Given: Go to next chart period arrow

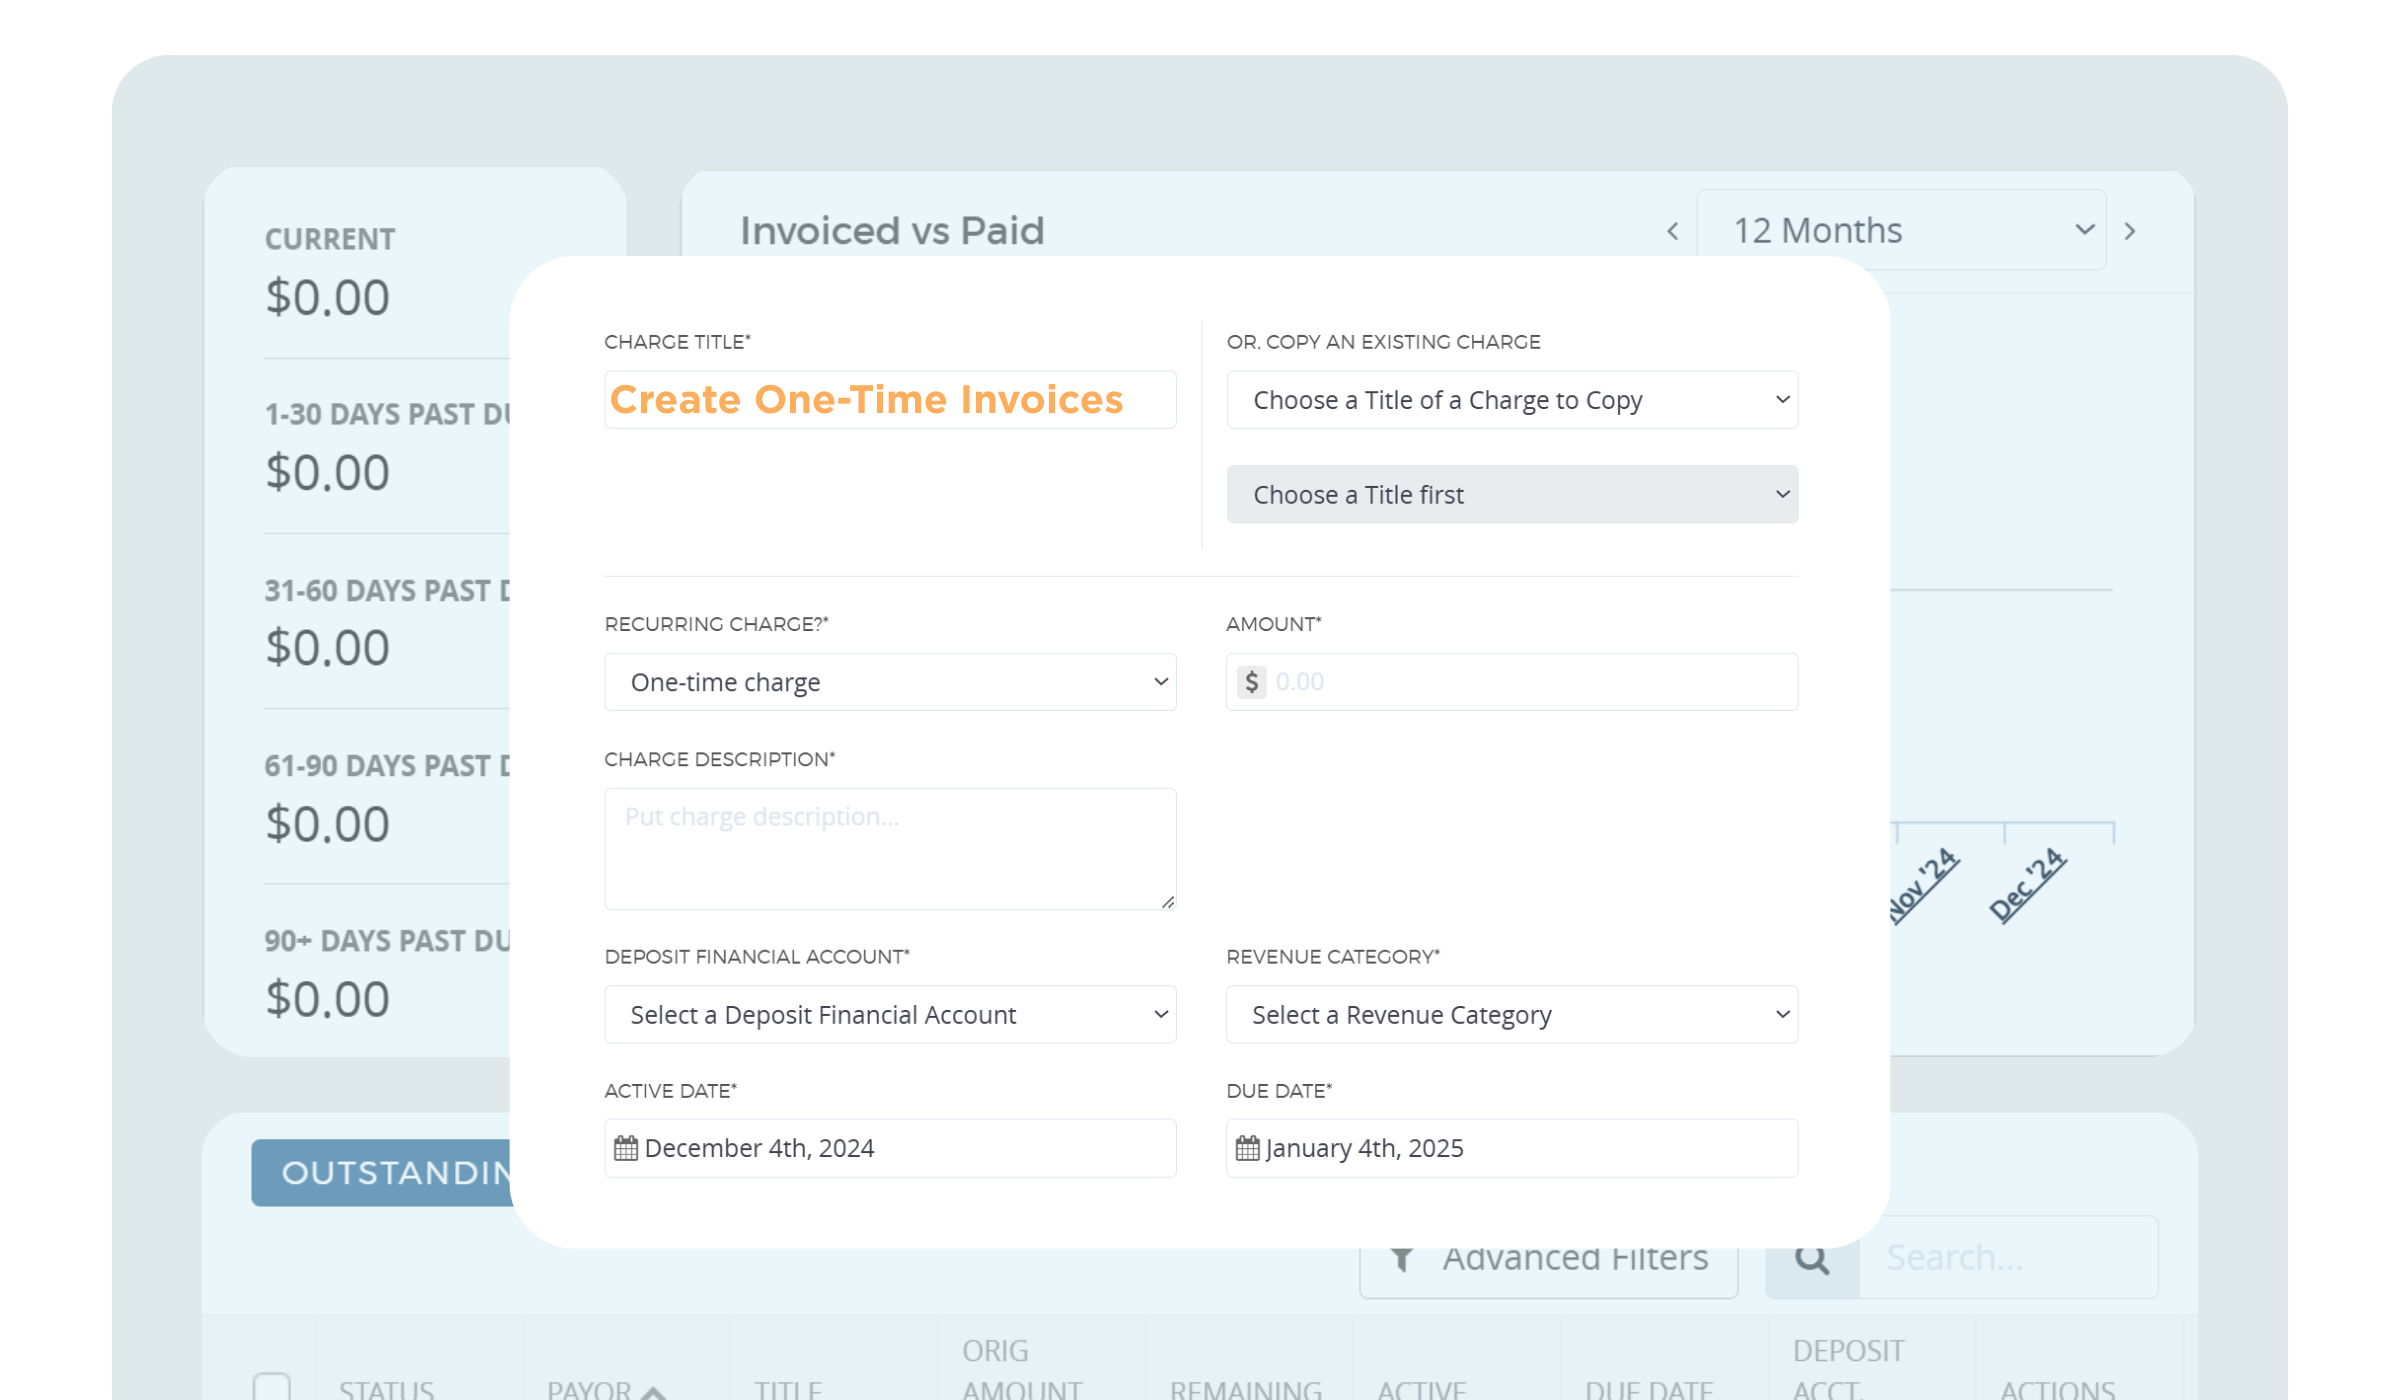Looking at the screenshot, I should (x=2130, y=232).
